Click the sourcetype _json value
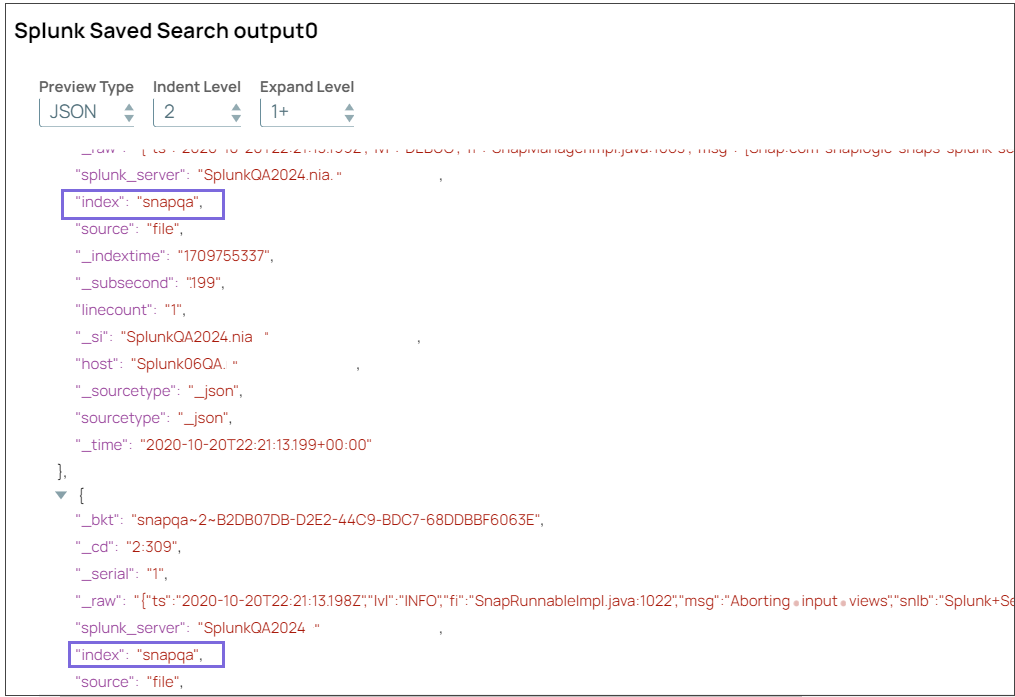This screenshot has width=1015, height=697. (202, 418)
